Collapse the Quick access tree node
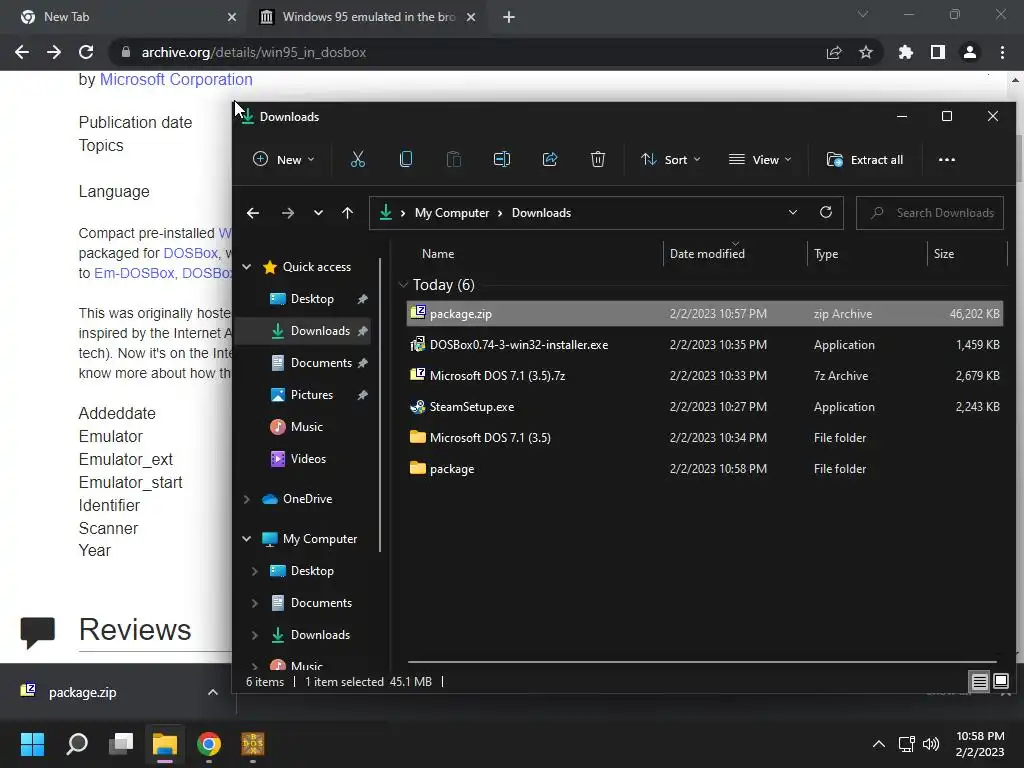 click(x=247, y=266)
